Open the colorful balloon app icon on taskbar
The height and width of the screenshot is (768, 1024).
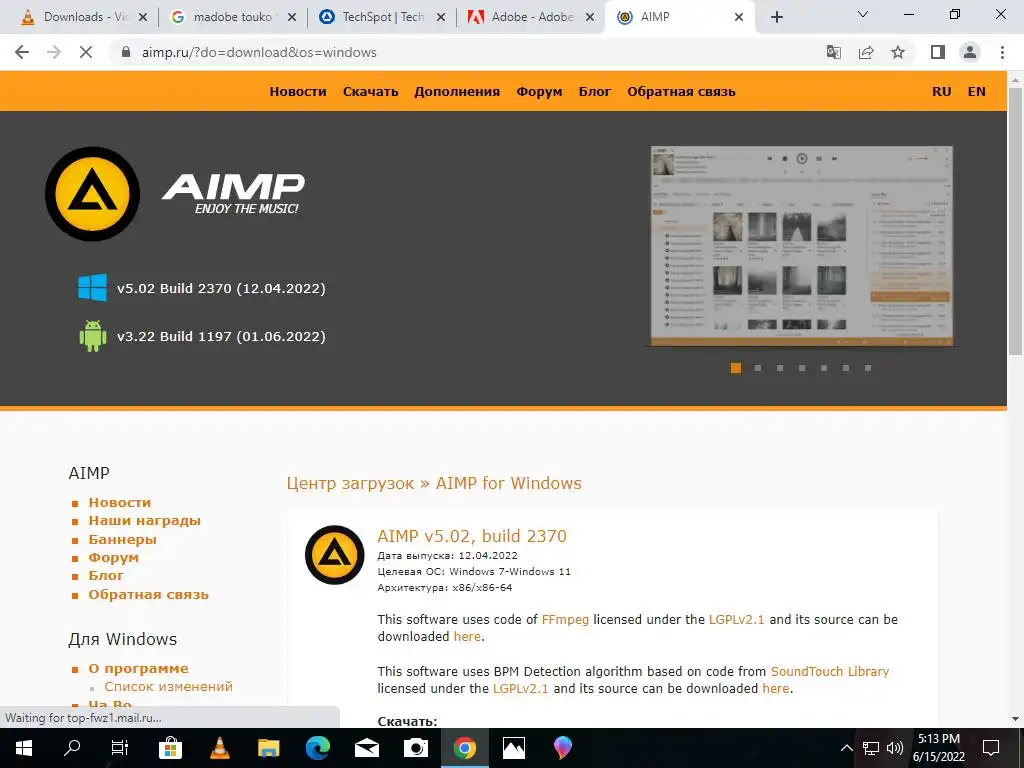coord(562,748)
